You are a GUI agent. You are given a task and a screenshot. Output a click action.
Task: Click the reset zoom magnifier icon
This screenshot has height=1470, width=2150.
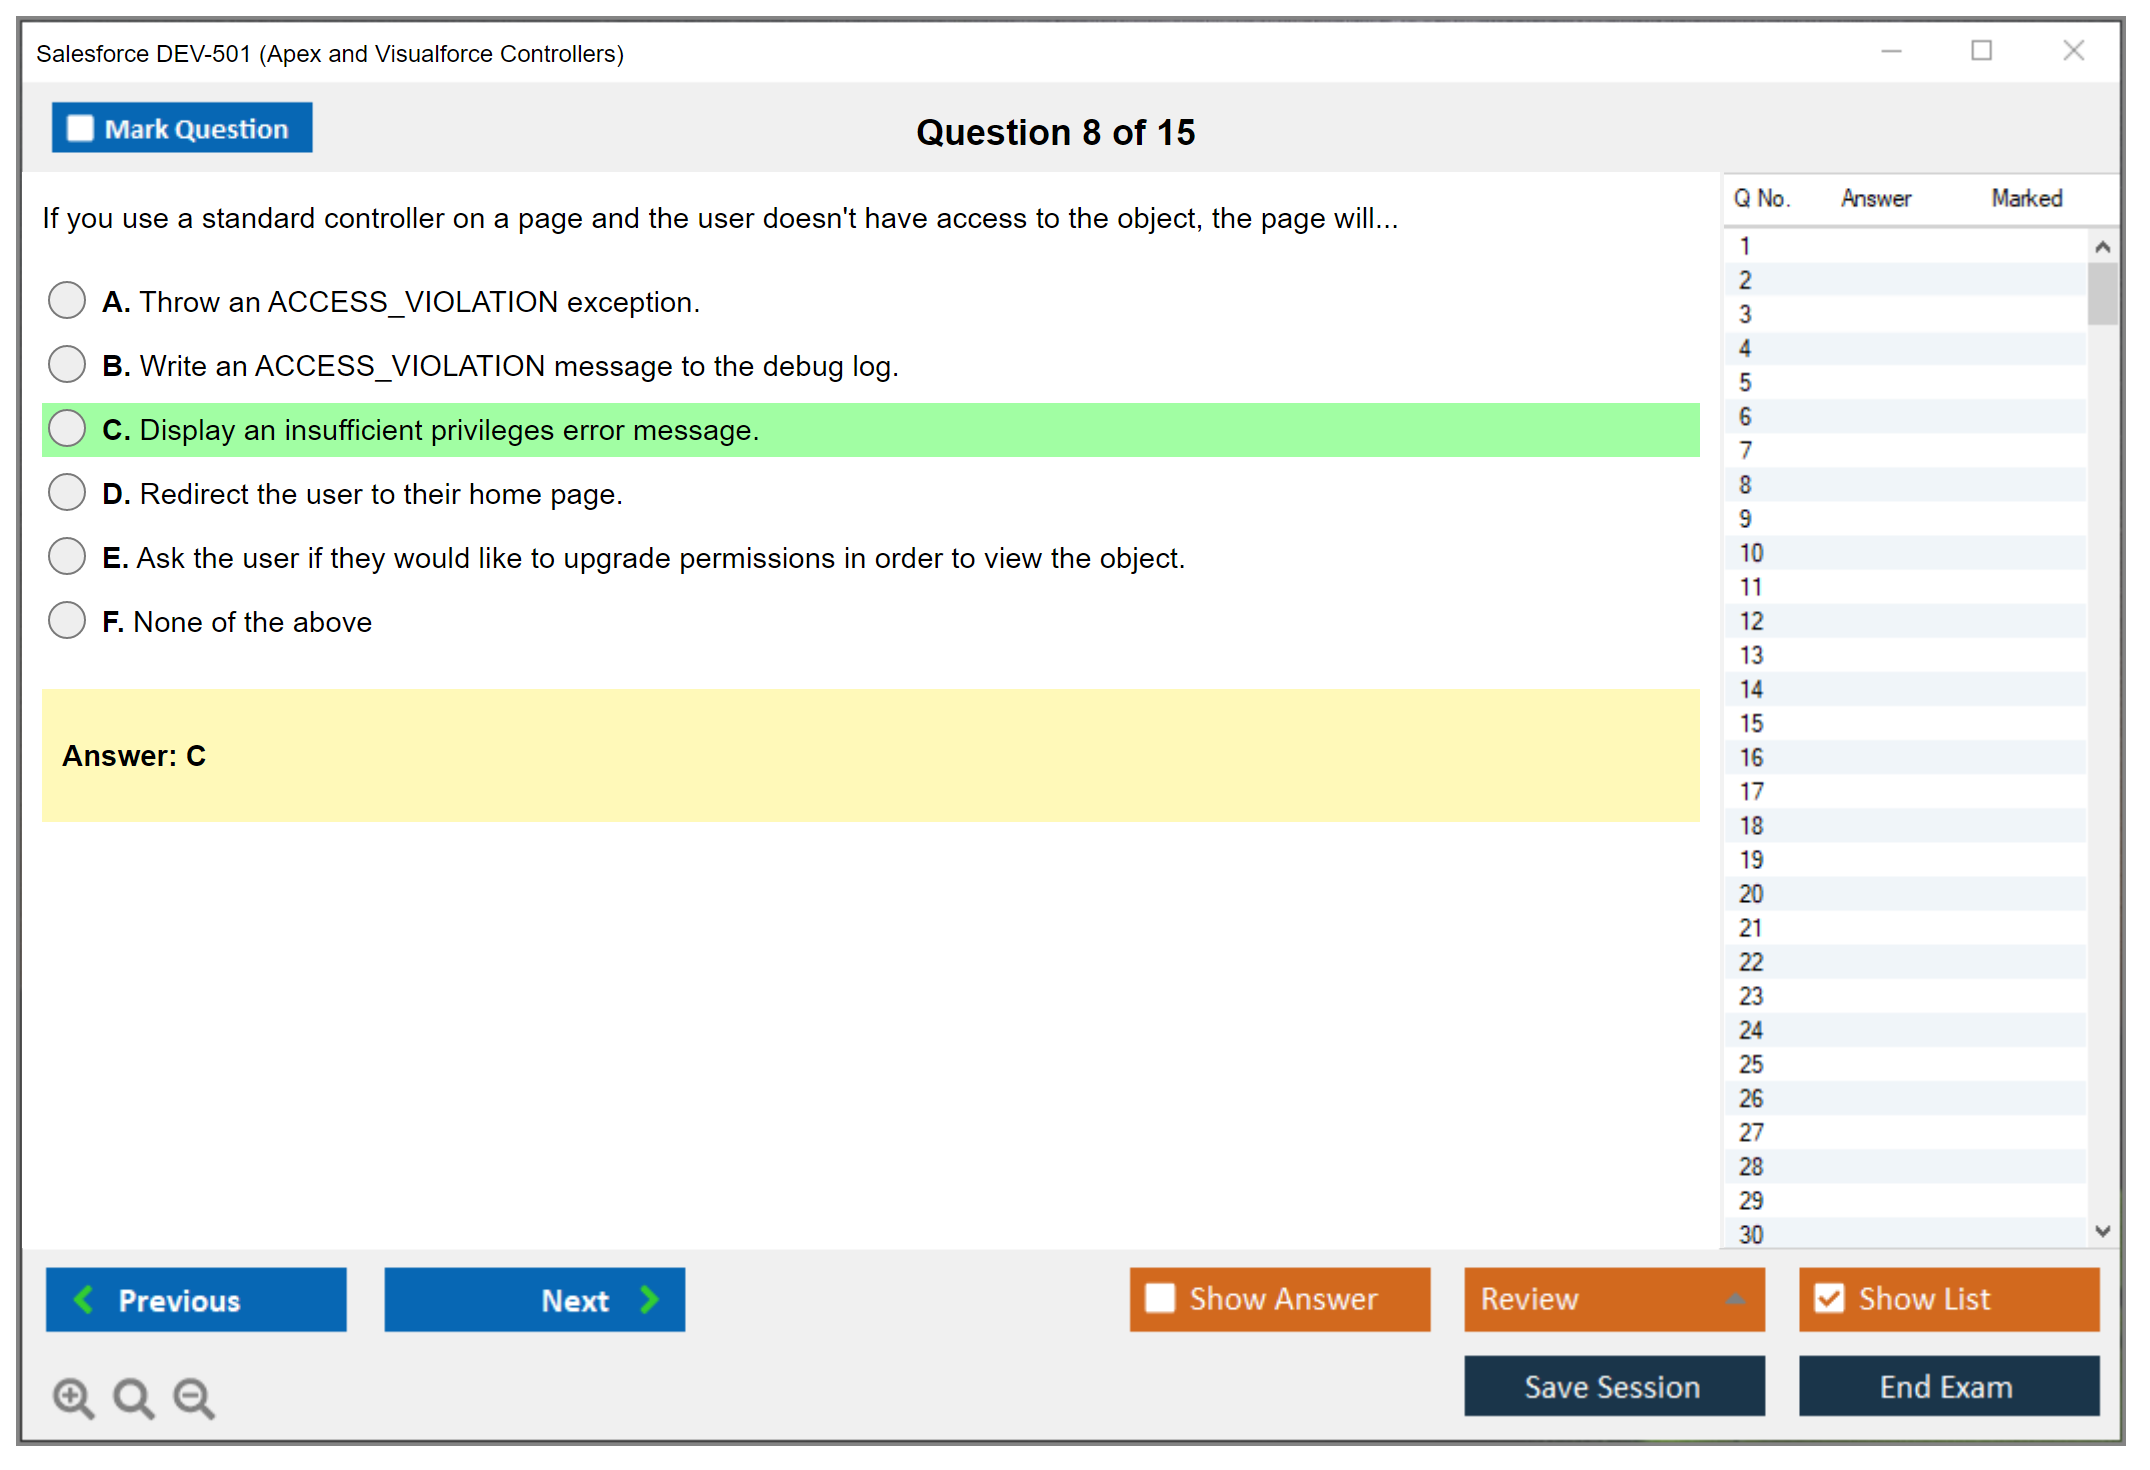[133, 1397]
